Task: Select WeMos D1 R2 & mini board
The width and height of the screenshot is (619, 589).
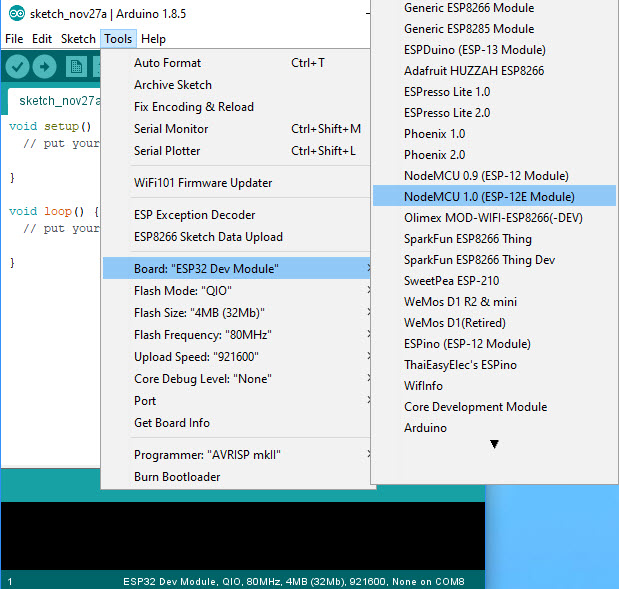Action: [494, 302]
